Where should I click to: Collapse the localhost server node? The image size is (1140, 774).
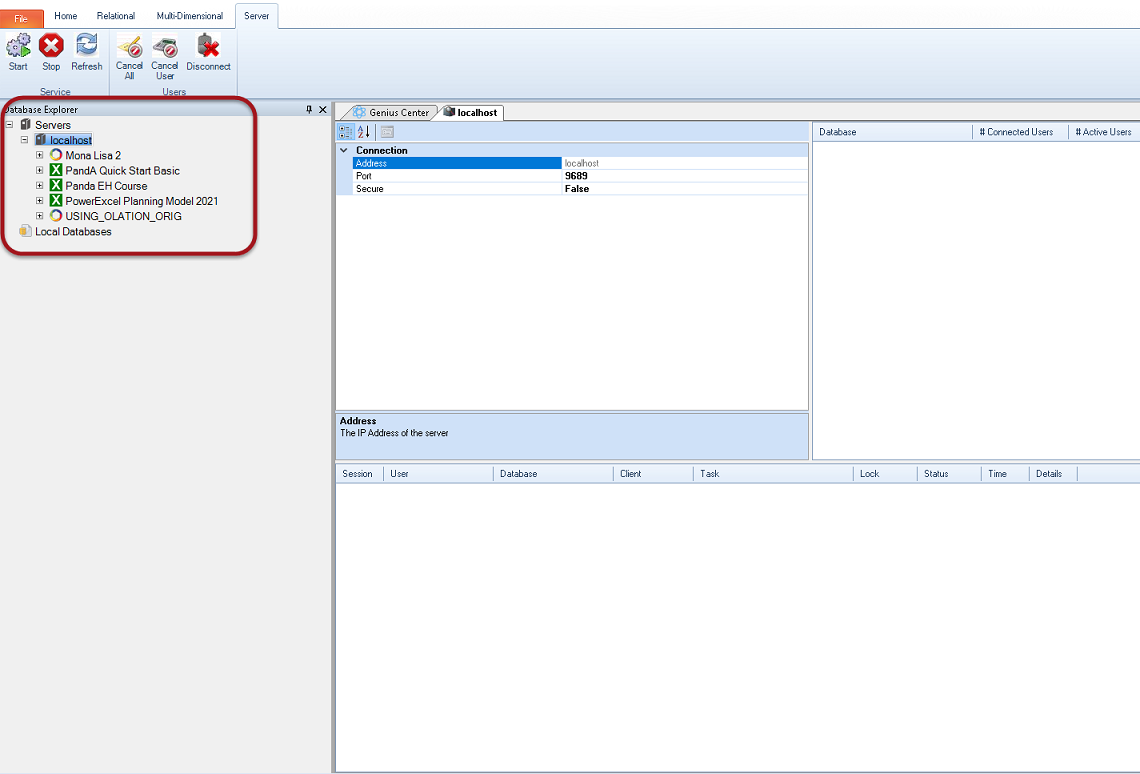point(25,141)
